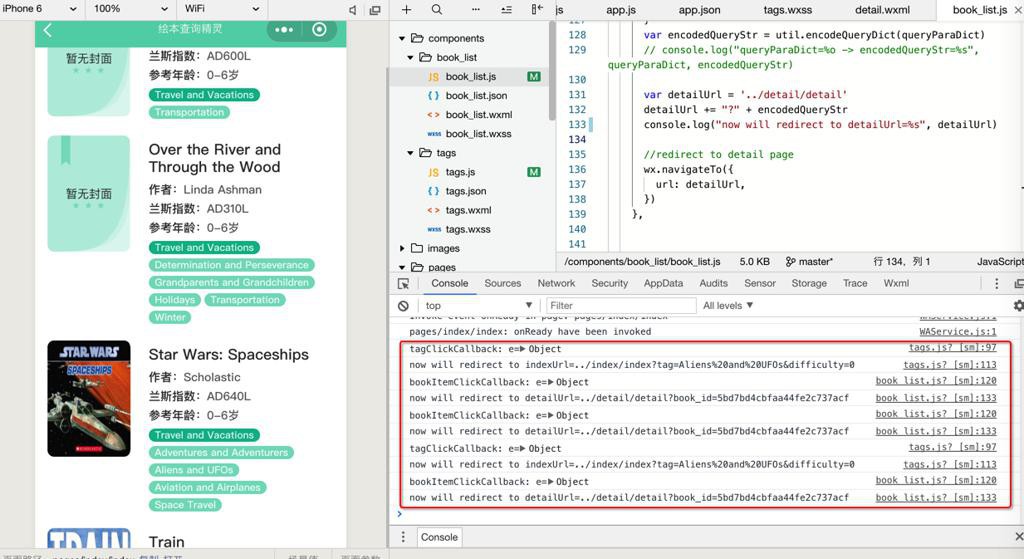
Task: Open the top context dropdown in console
Action: (479, 306)
